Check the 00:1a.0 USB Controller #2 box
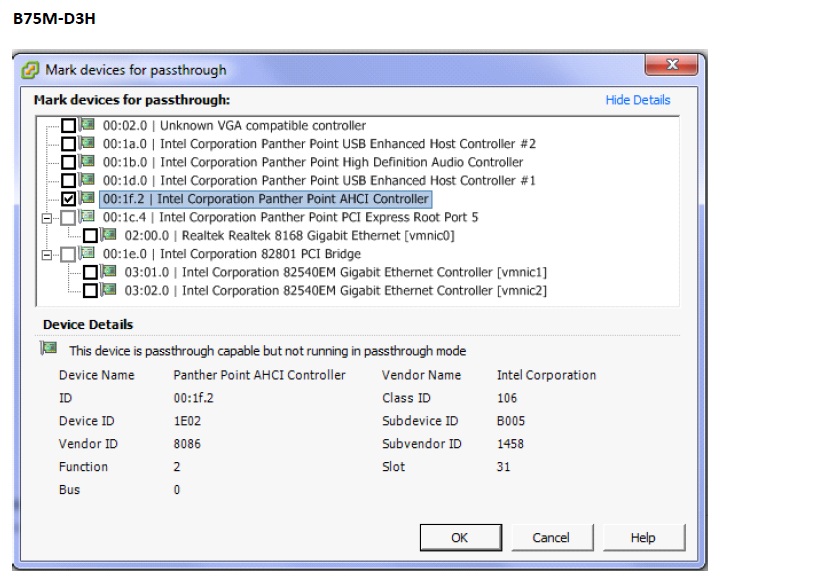 point(68,144)
